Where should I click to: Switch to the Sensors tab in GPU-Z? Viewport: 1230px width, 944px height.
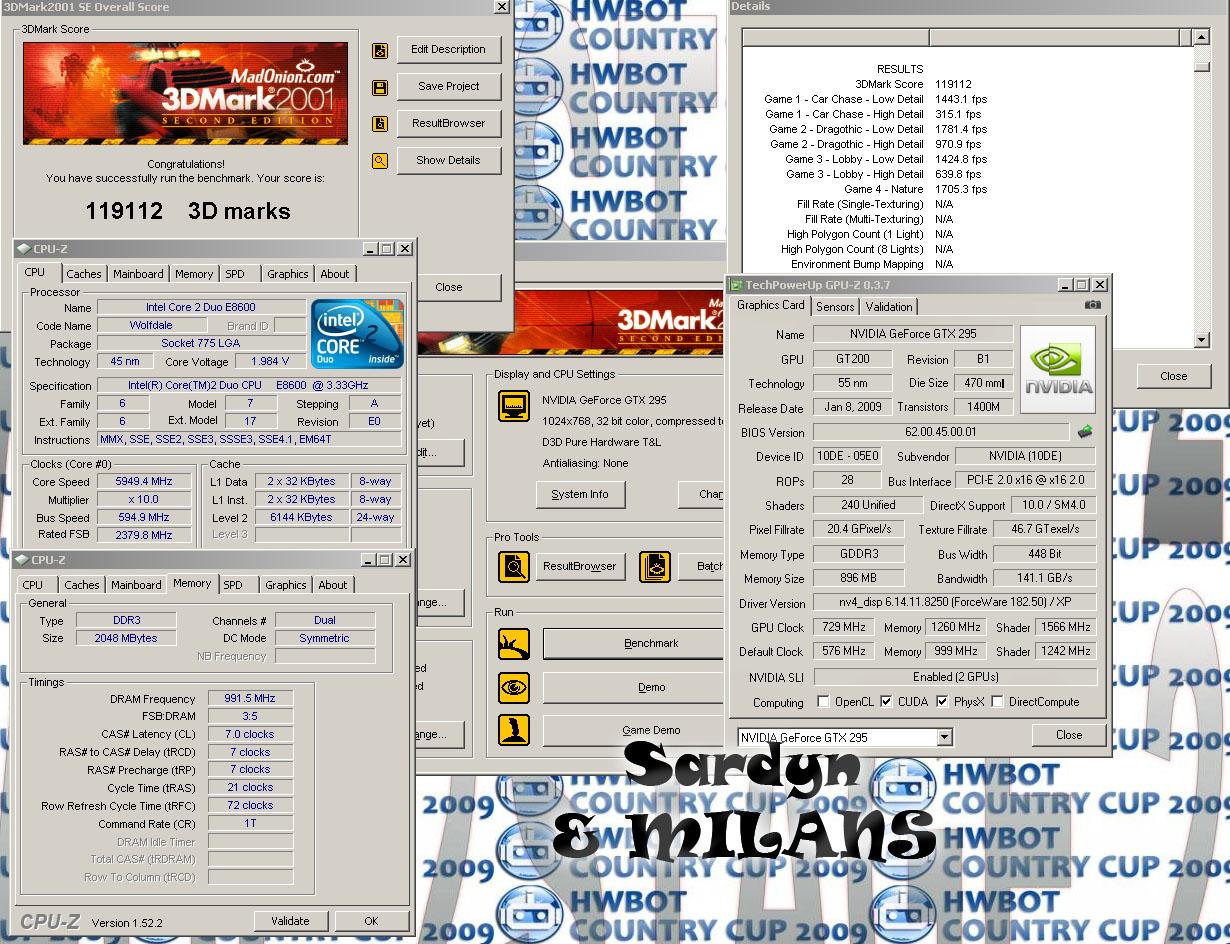(x=835, y=307)
